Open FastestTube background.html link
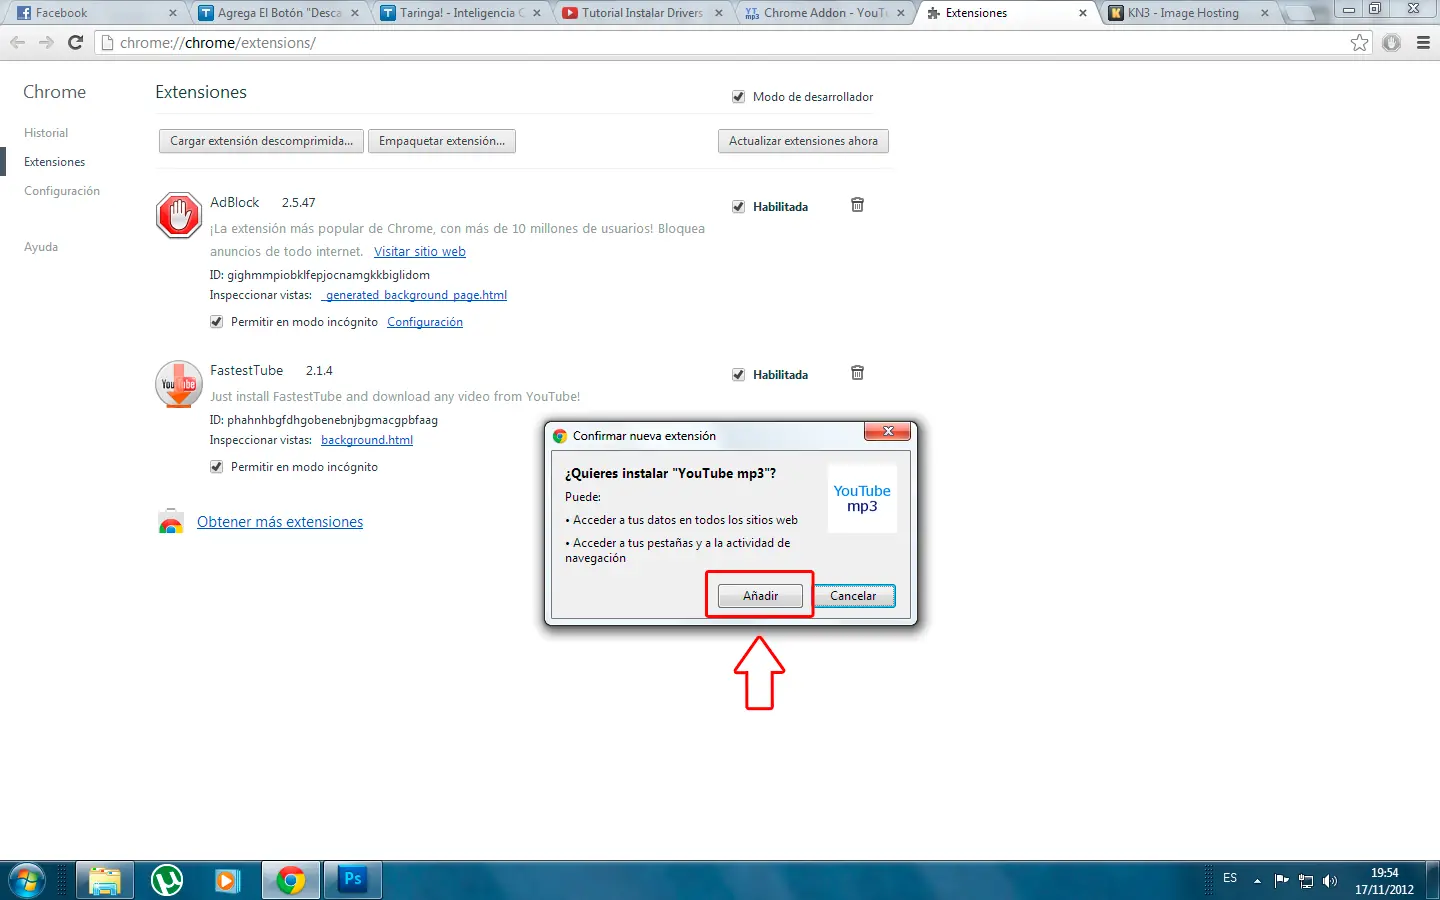1440x900 pixels. click(x=367, y=440)
